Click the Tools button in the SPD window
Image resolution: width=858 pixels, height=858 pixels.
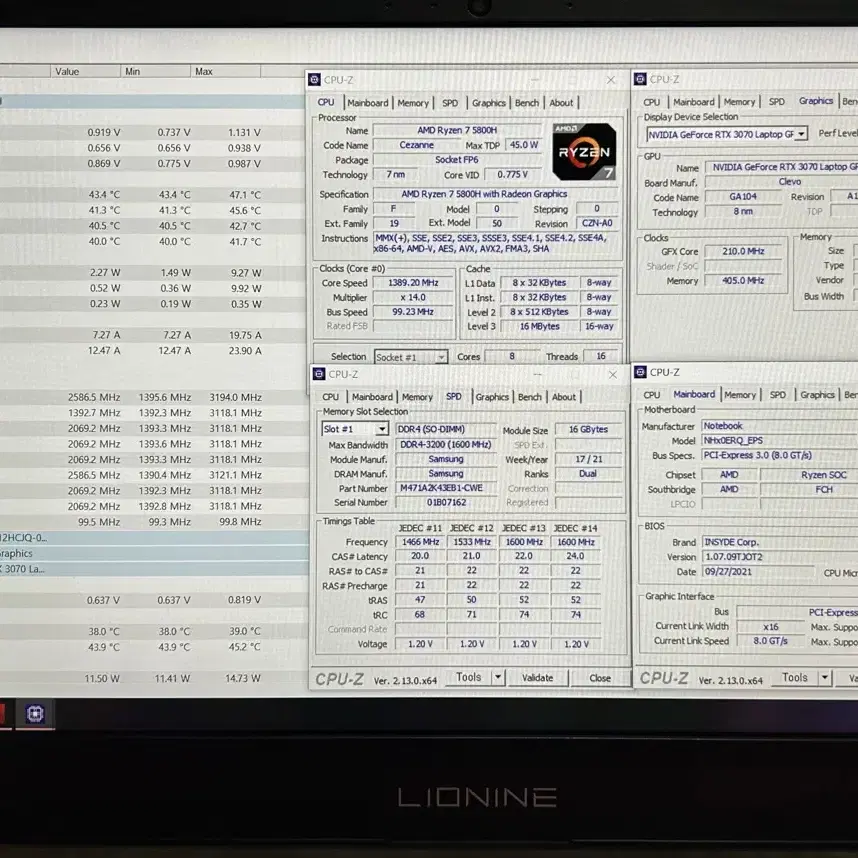[469, 677]
